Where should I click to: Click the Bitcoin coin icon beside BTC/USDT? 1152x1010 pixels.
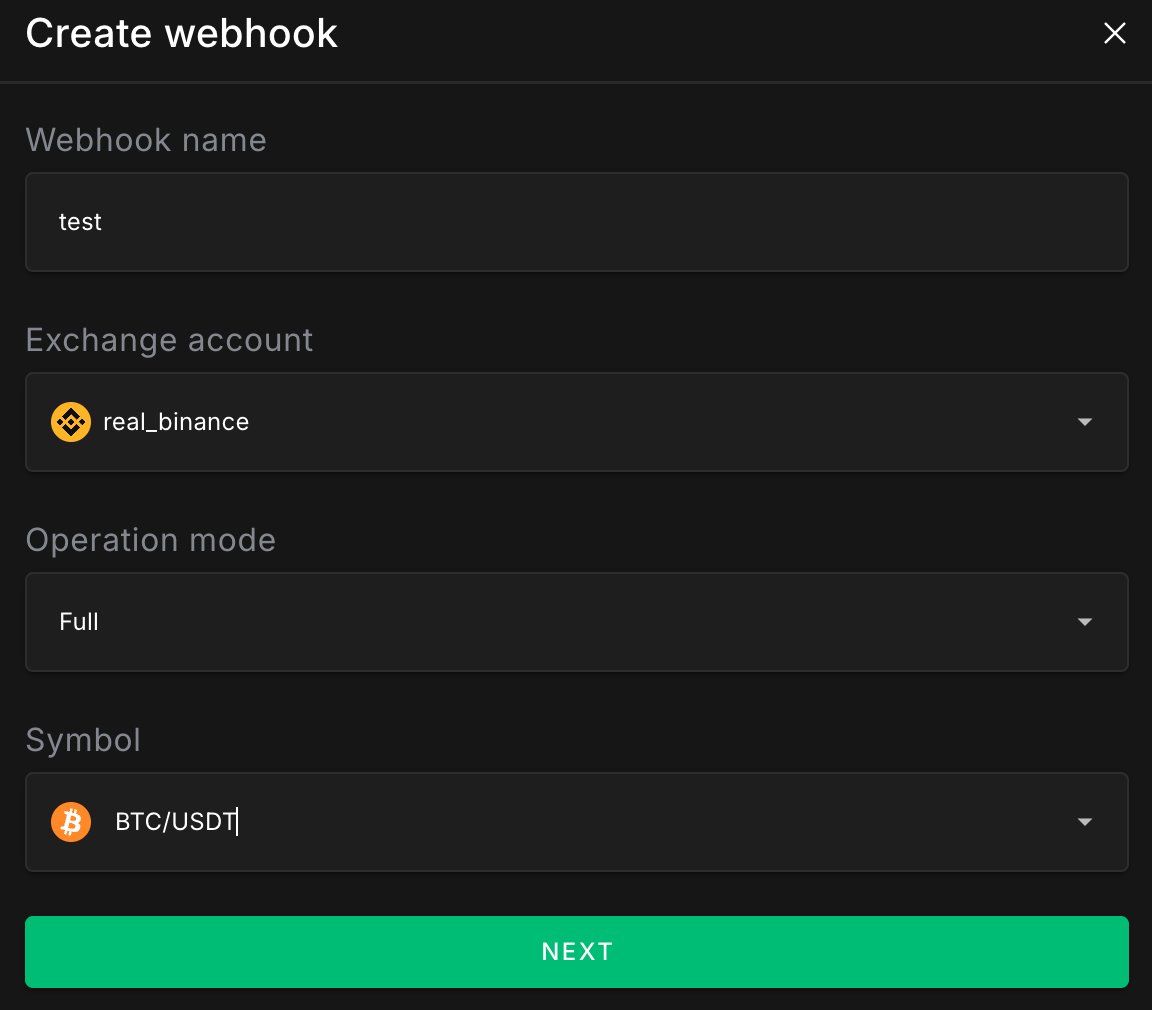click(70, 821)
